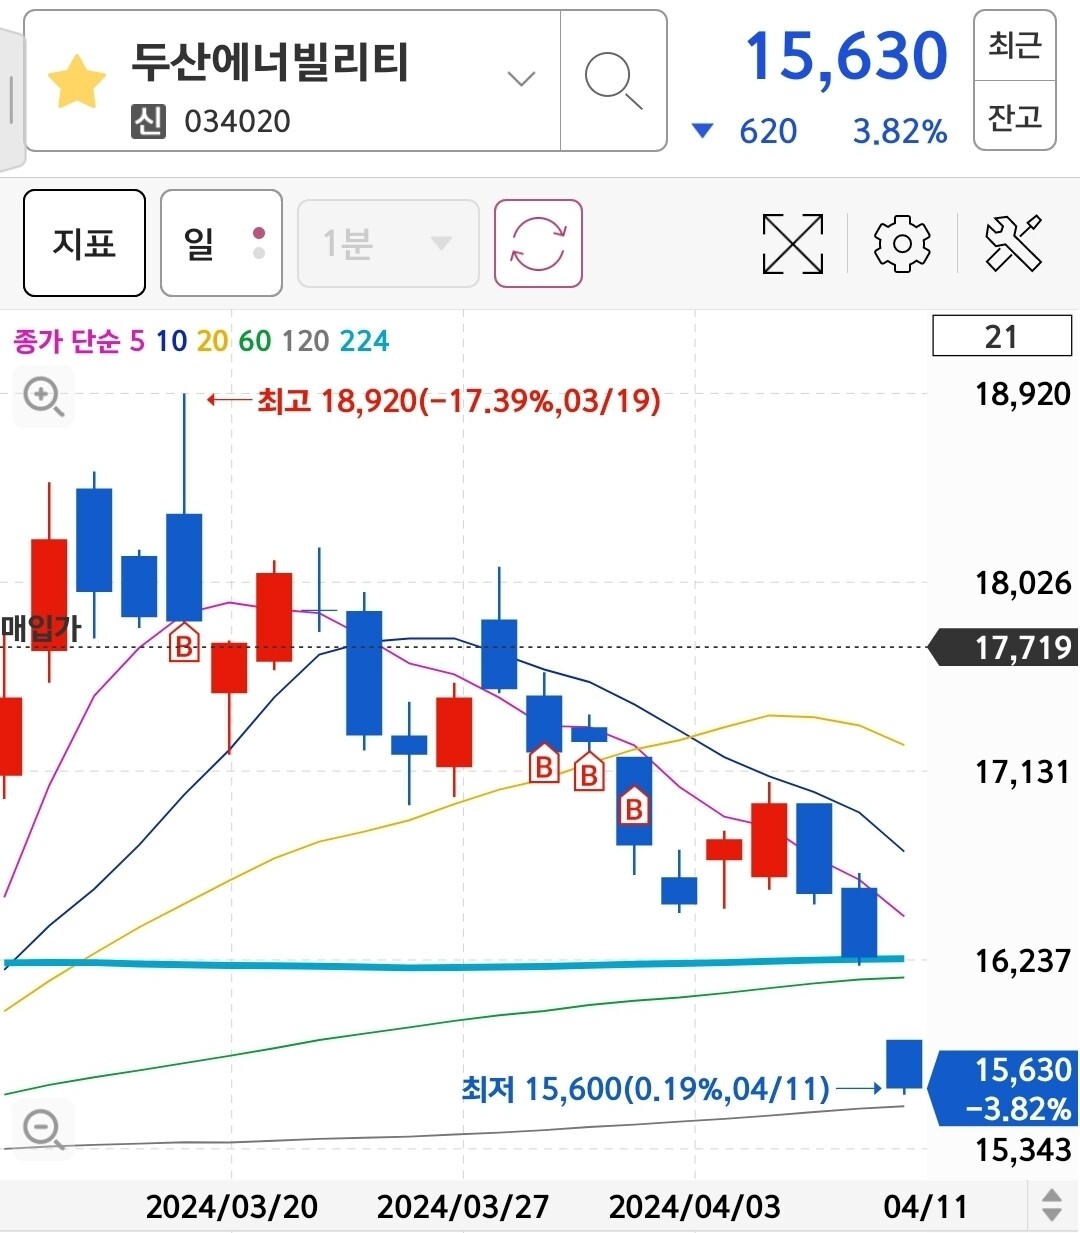Open the chart tools wrench icon
Viewport: 1080px width, 1233px height.
pyautogui.click(x=1012, y=243)
